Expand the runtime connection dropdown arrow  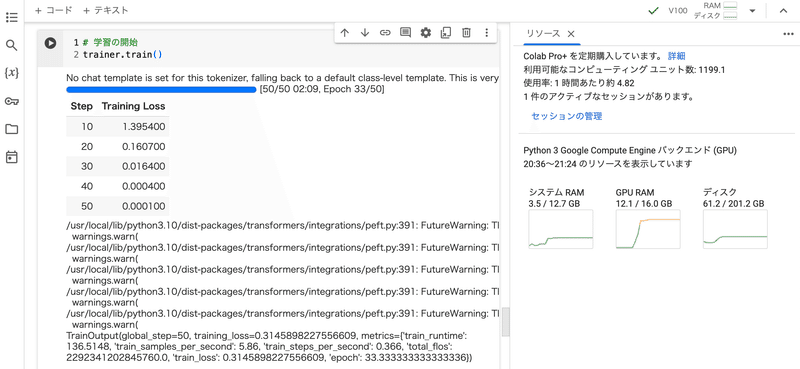752,11
